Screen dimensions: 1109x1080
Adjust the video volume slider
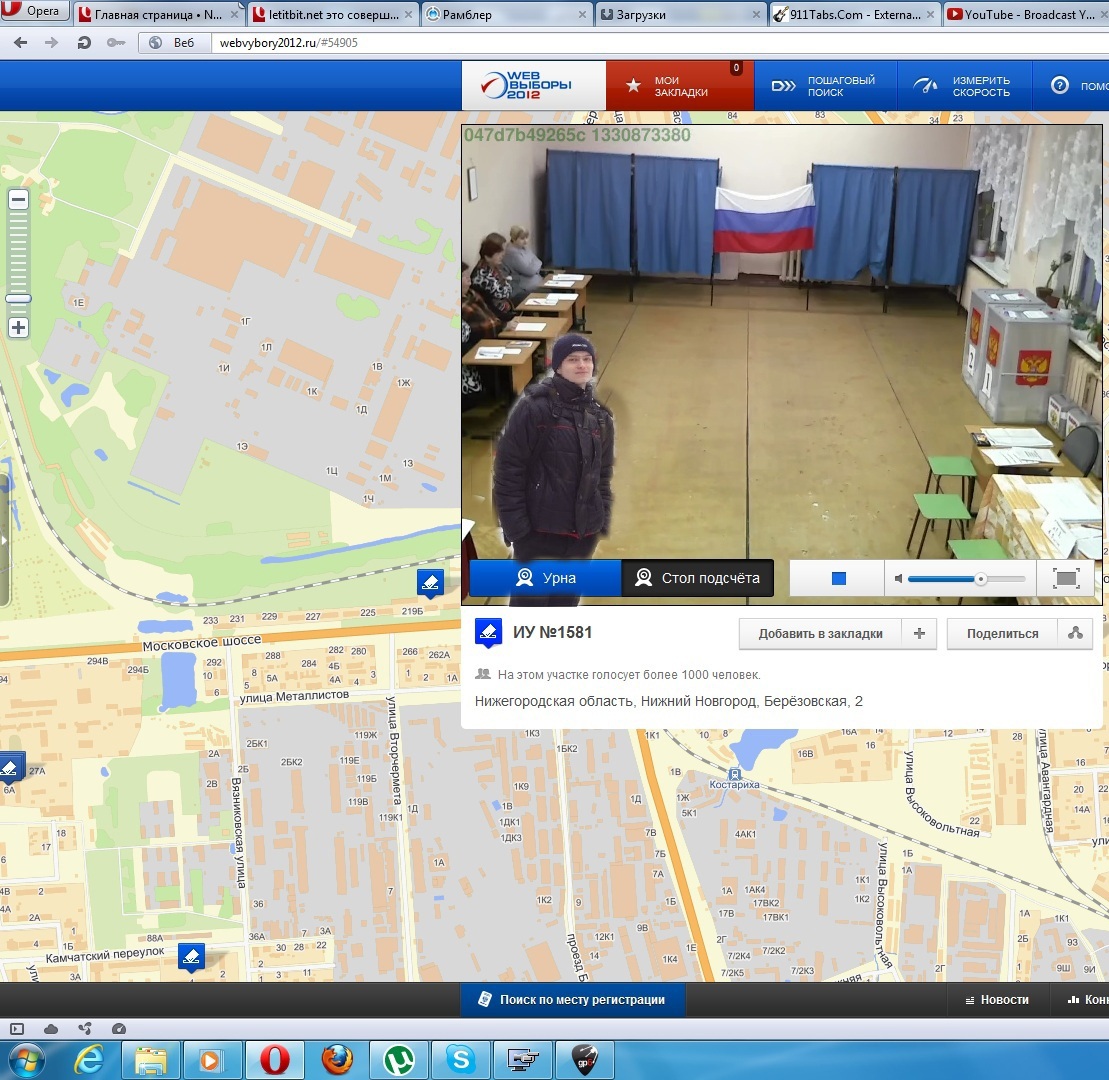tap(966, 579)
